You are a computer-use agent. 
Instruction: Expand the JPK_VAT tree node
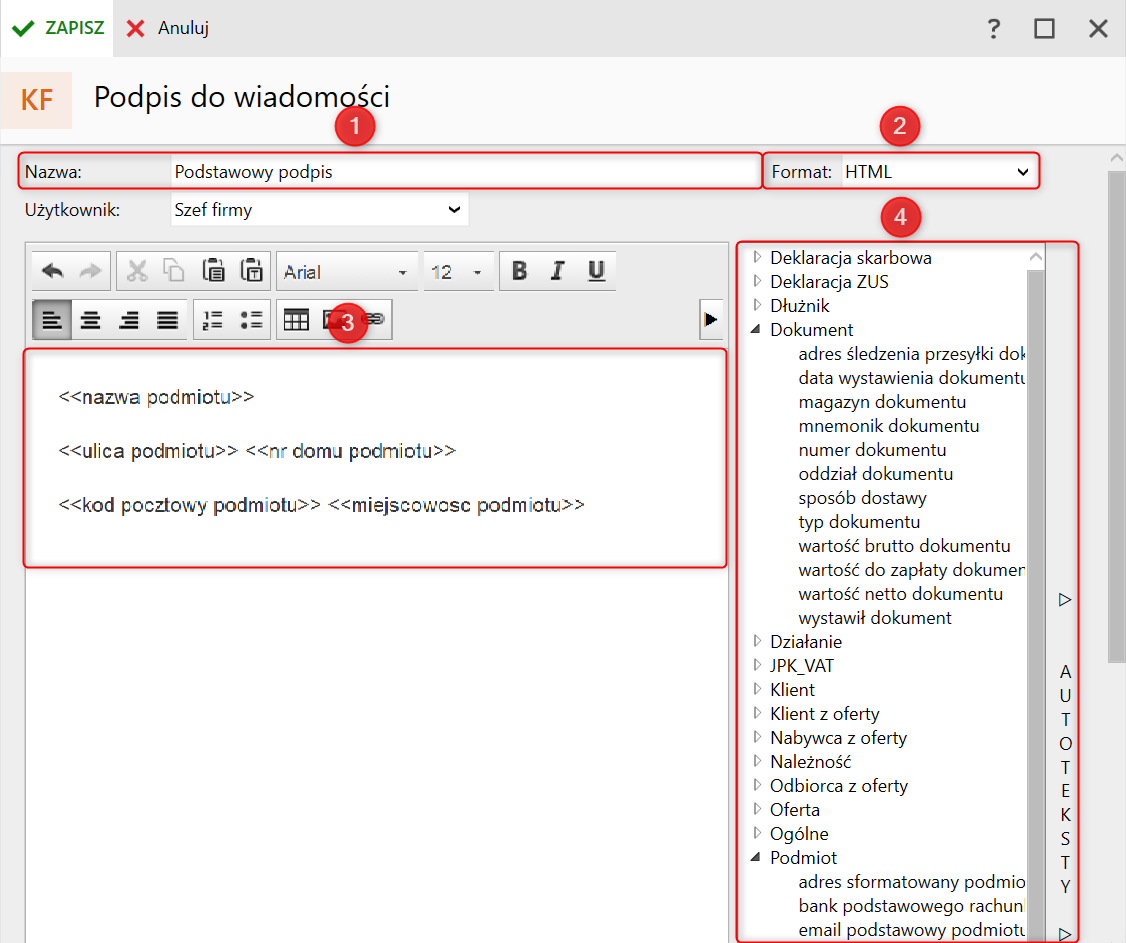coord(757,665)
